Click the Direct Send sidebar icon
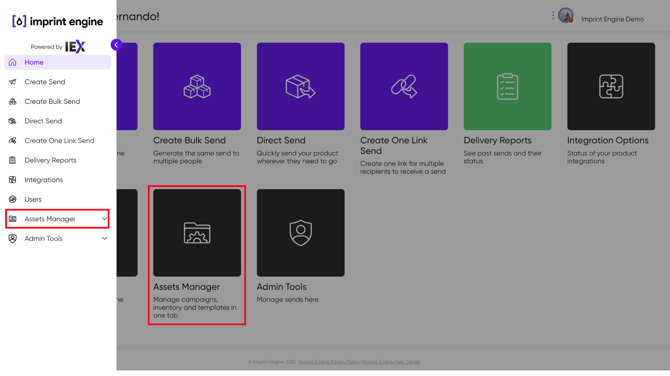This screenshot has height=376, width=670. (12, 121)
